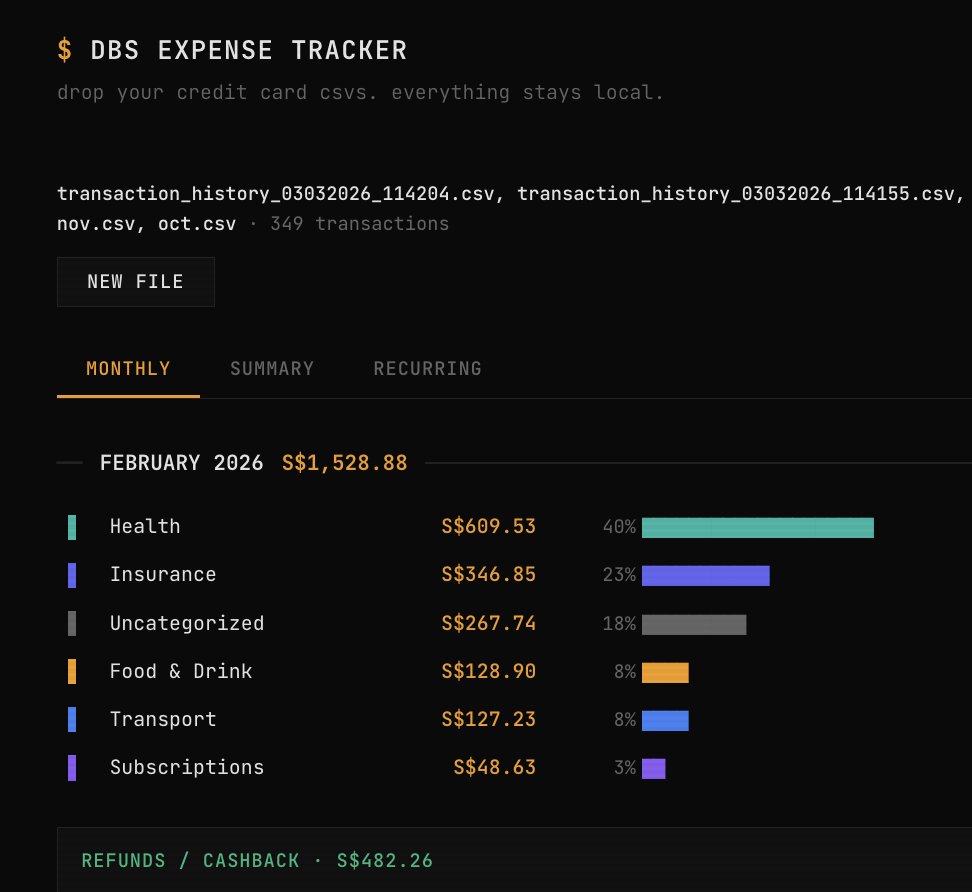This screenshot has width=972, height=892.
Task: Click the S$48.63 Subscriptions amount
Action: pos(495,768)
